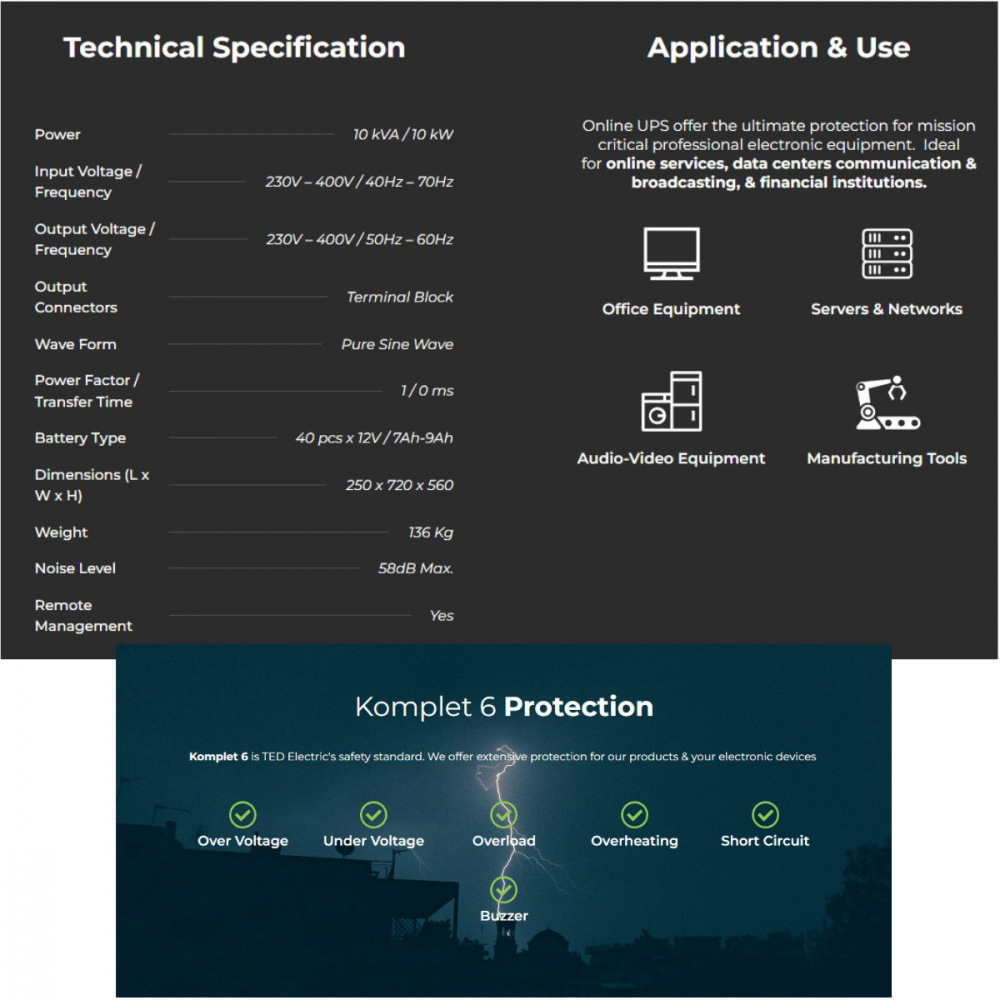Viewport: 1000px width, 1000px height.
Task: Click the Remote Management label
Action: (83, 615)
